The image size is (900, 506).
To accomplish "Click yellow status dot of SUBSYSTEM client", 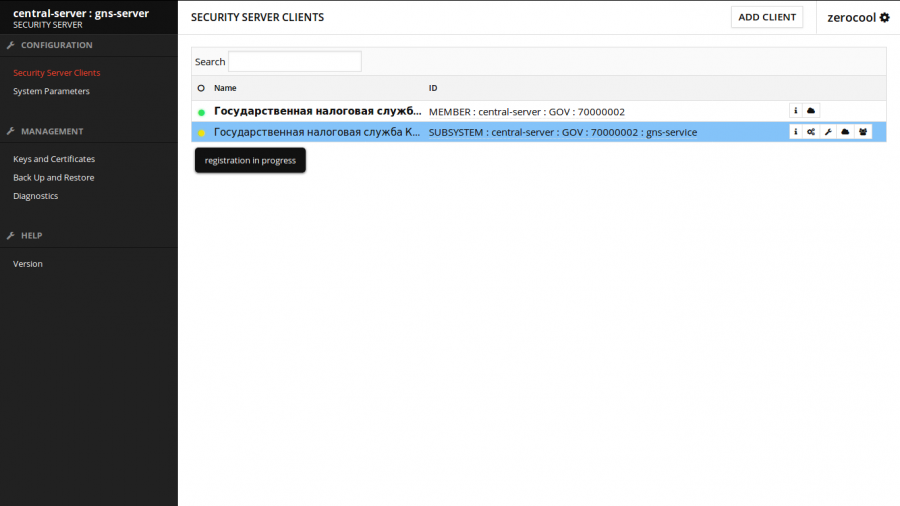I will [x=201, y=133].
